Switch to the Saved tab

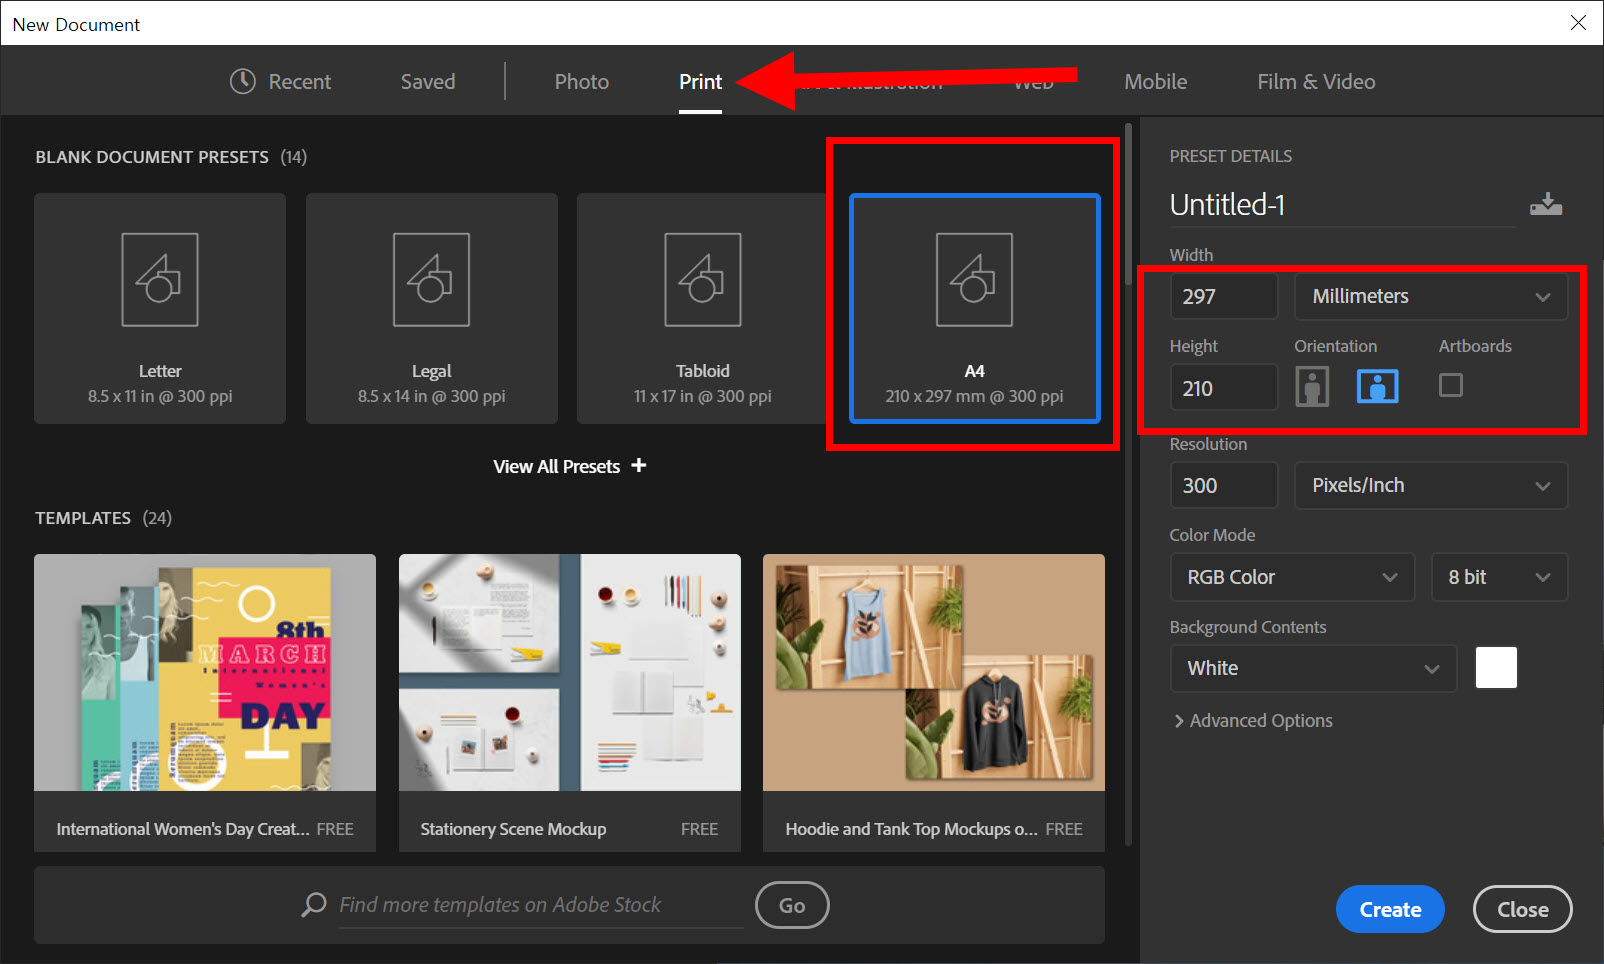pos(428,82)
